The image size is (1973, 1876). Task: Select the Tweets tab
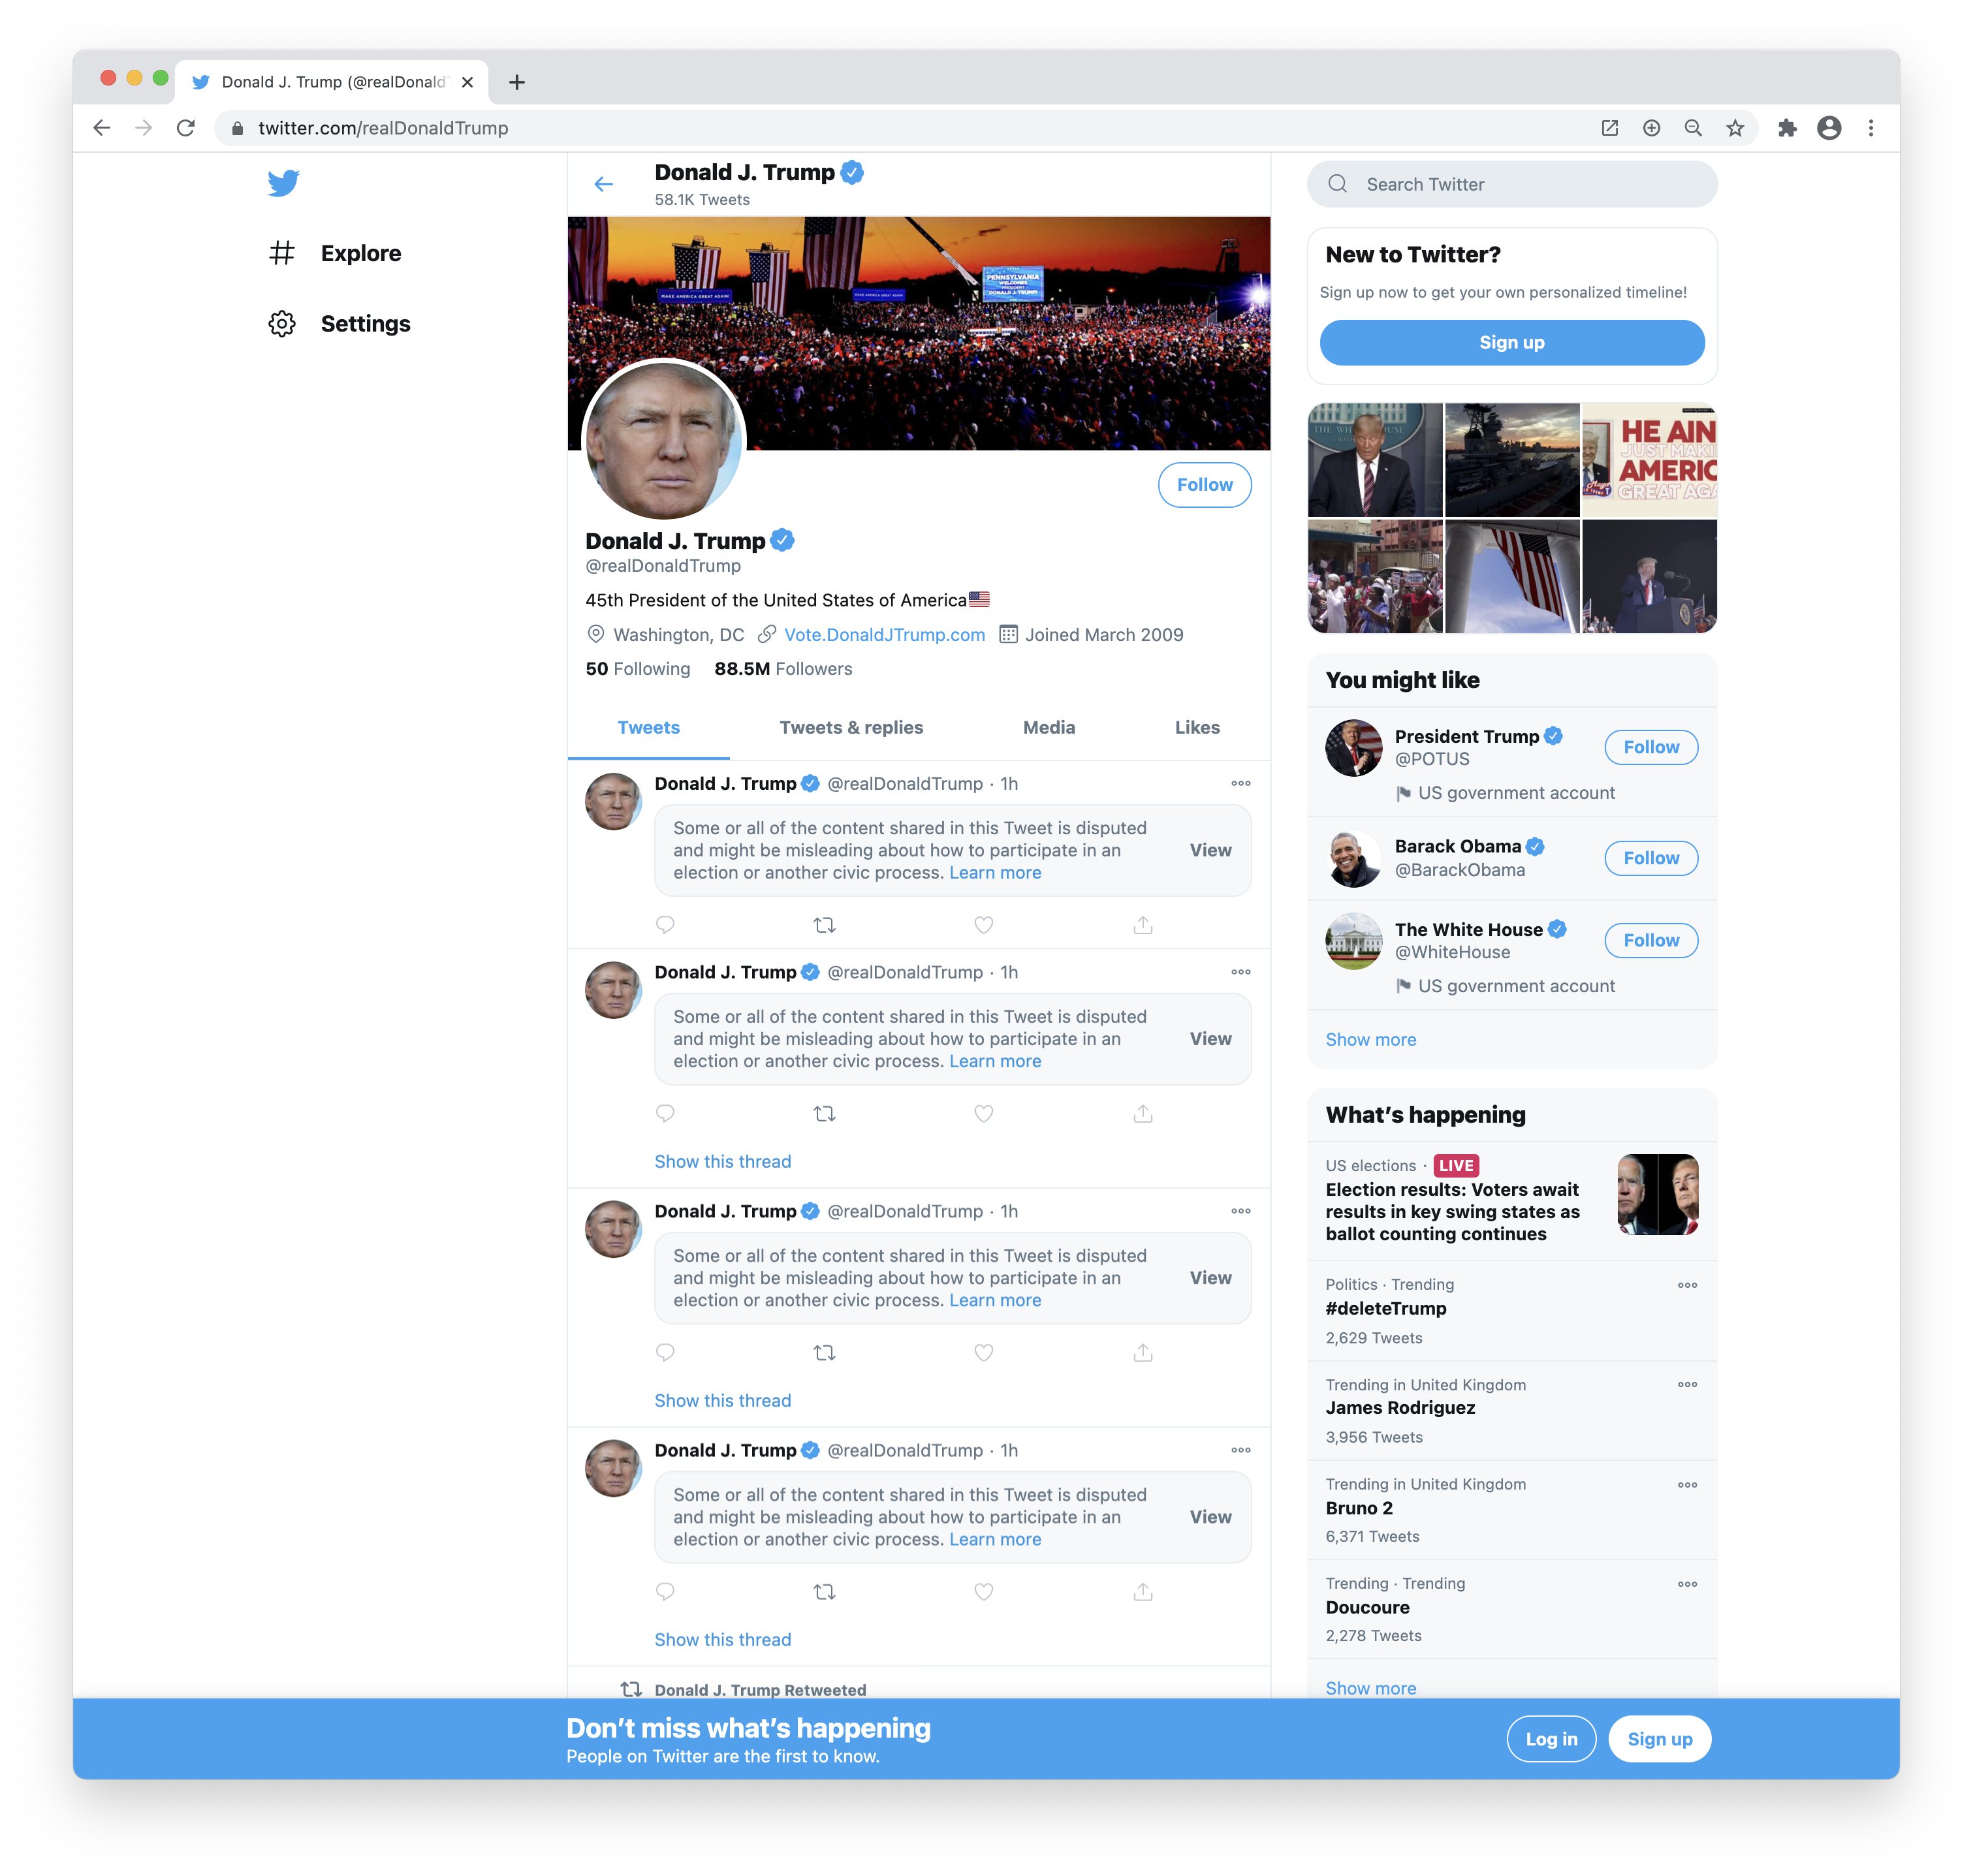648,728
